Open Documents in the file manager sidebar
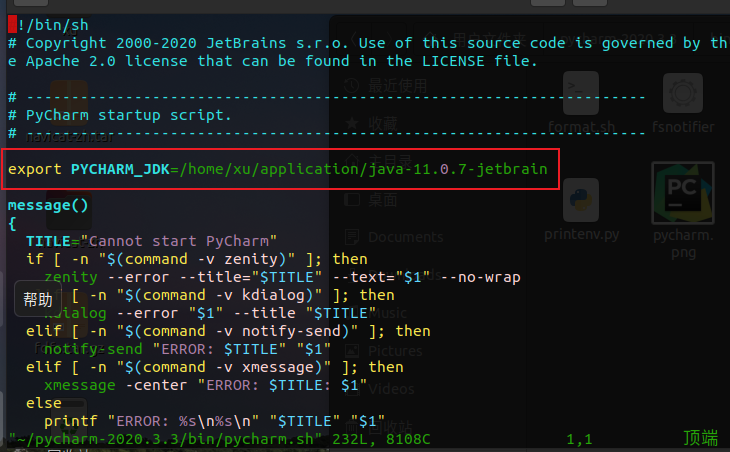The image size is (730, 452). [406, 237]
